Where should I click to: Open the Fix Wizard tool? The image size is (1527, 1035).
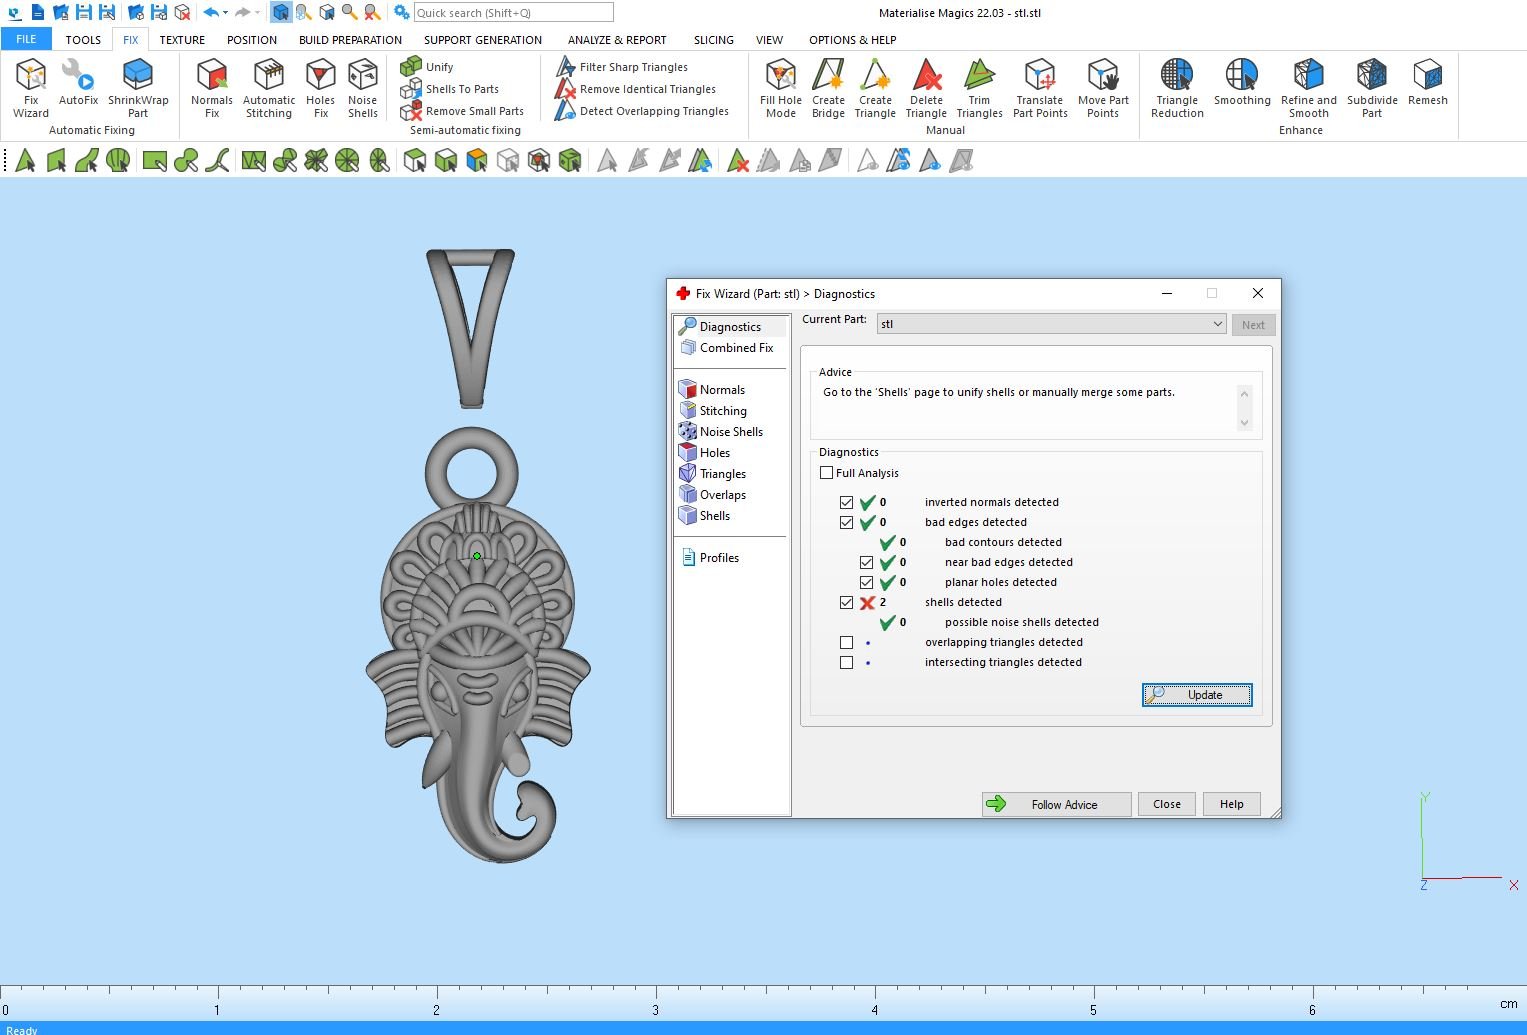point(31,88)
